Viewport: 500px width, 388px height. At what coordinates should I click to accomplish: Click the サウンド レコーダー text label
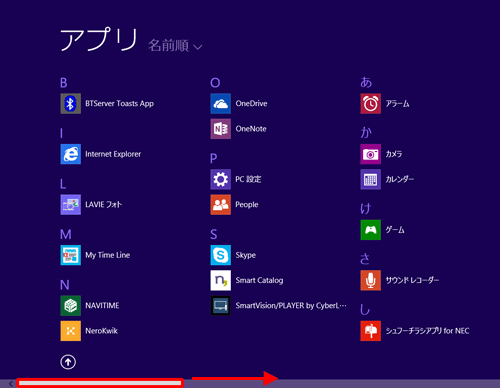point(412,280)
